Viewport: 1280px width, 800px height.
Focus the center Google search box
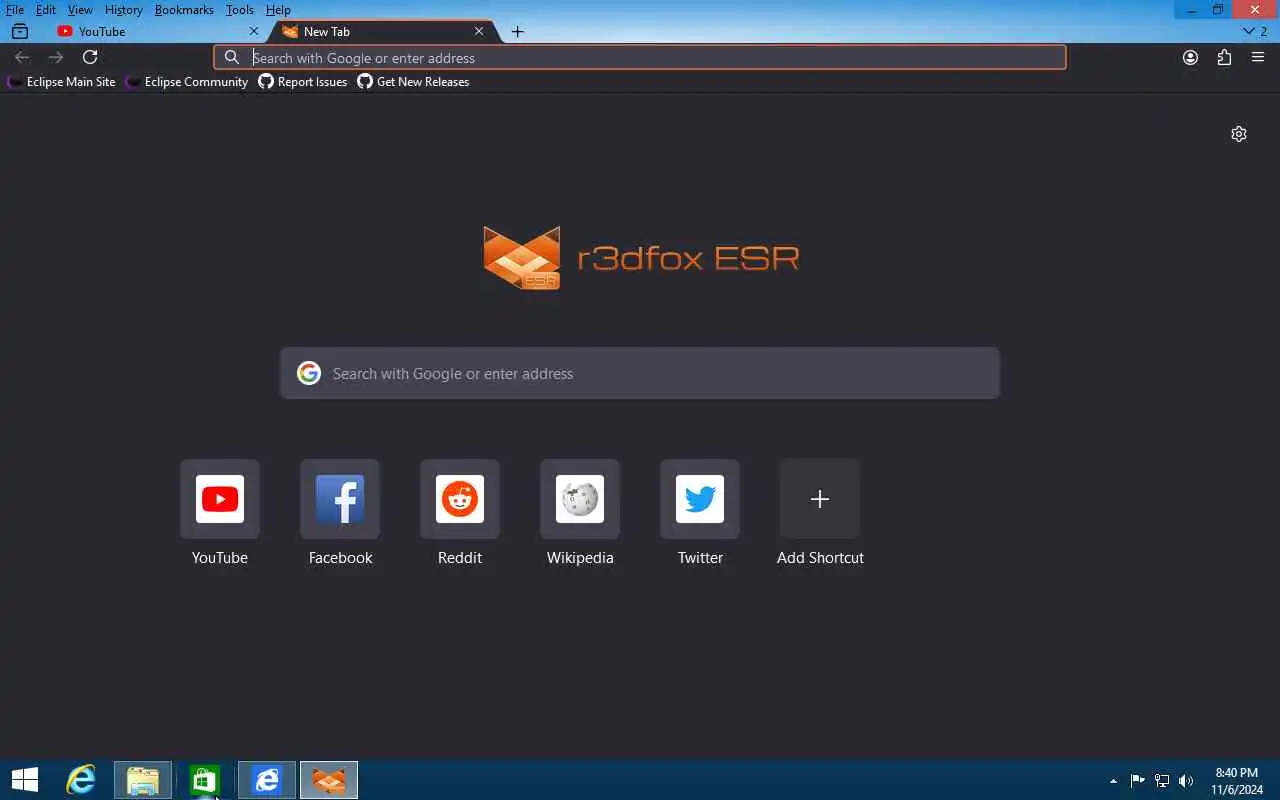click(640, 373)
